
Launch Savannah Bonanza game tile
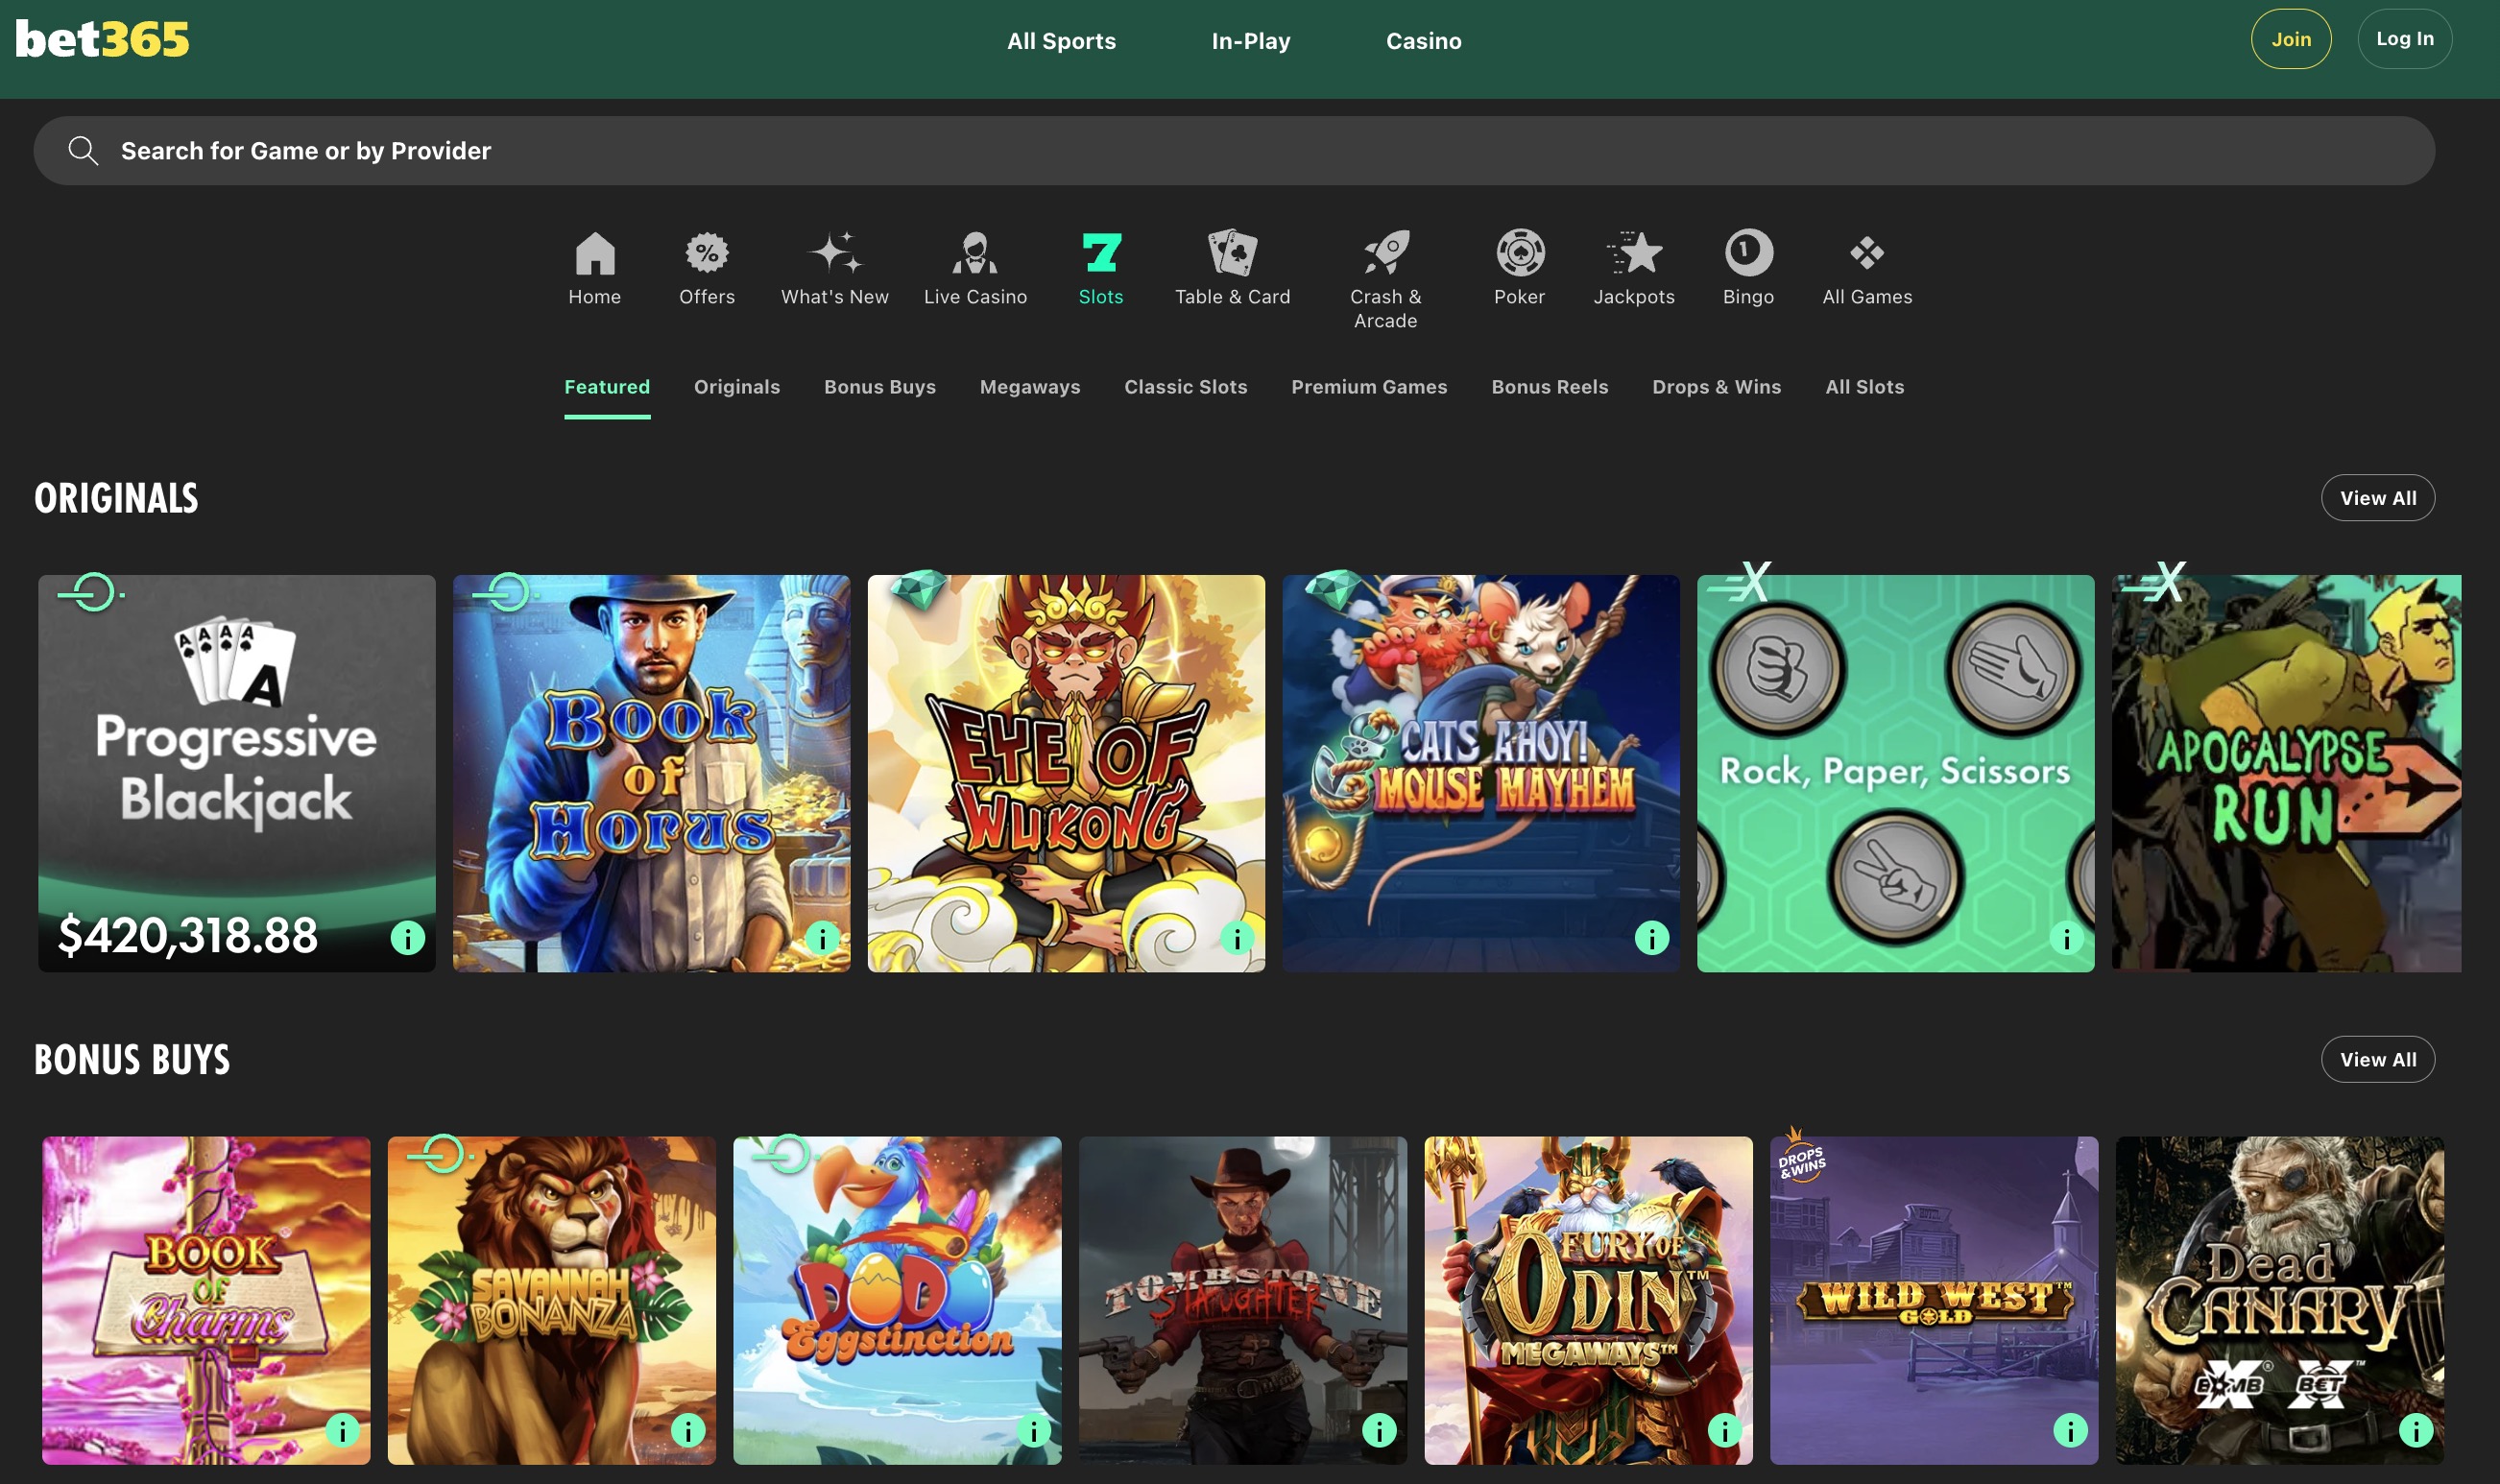point(552,1300)
